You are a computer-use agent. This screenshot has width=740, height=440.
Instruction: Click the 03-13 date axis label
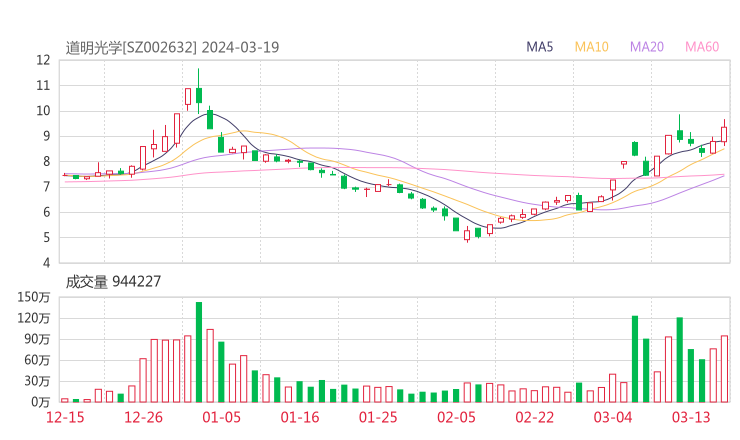[691, 417]
